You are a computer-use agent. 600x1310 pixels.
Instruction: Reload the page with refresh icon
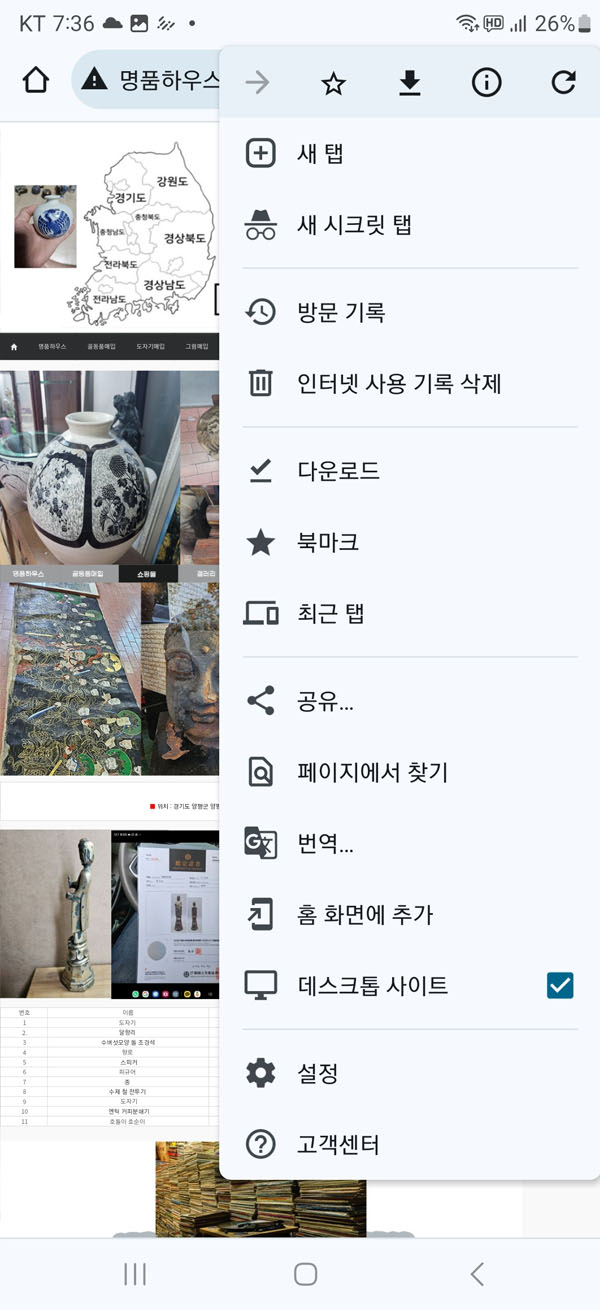point(563,83)
